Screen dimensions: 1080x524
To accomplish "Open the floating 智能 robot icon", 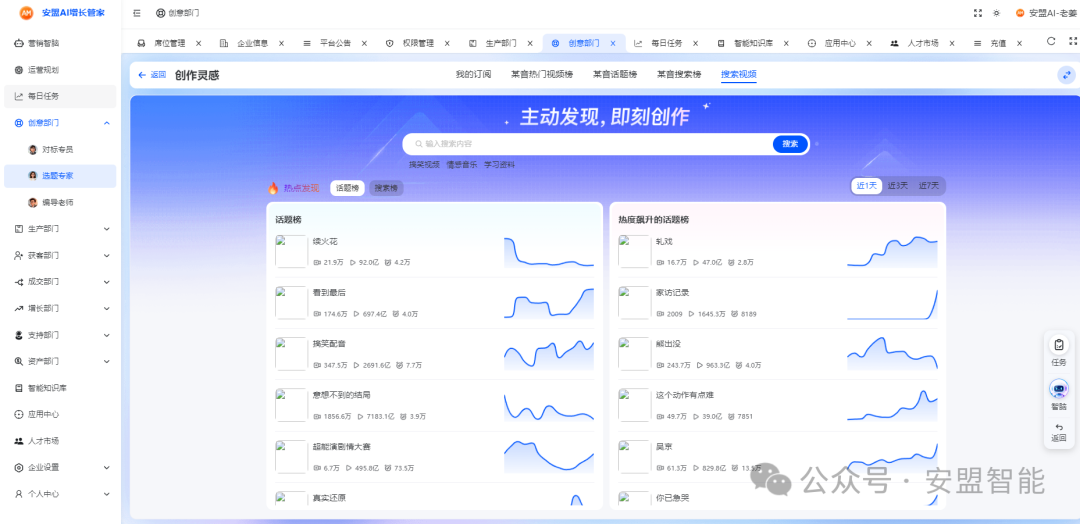I will tap(1059, 388).
